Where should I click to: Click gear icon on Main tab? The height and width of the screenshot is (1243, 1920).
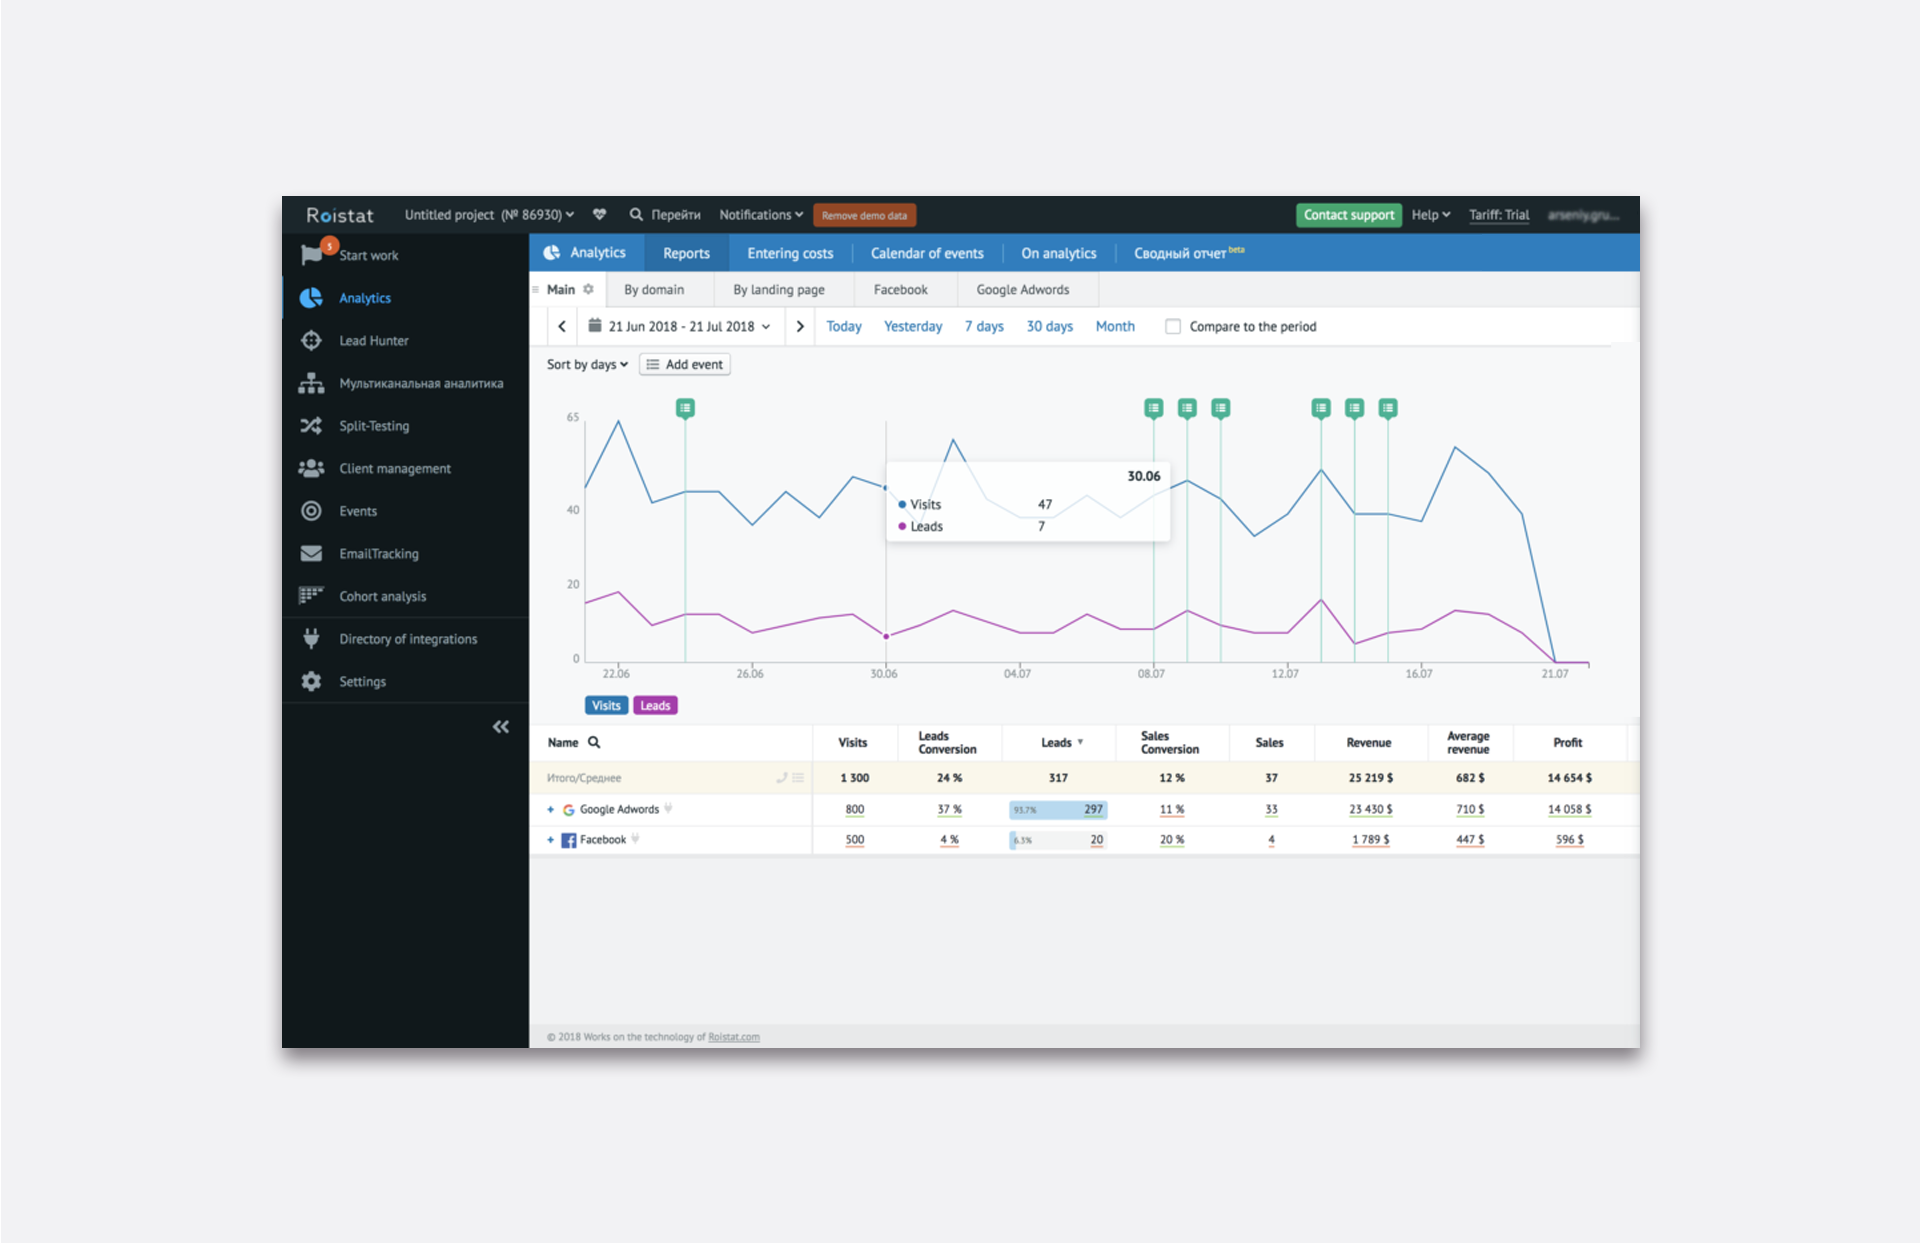pos(588,289)
